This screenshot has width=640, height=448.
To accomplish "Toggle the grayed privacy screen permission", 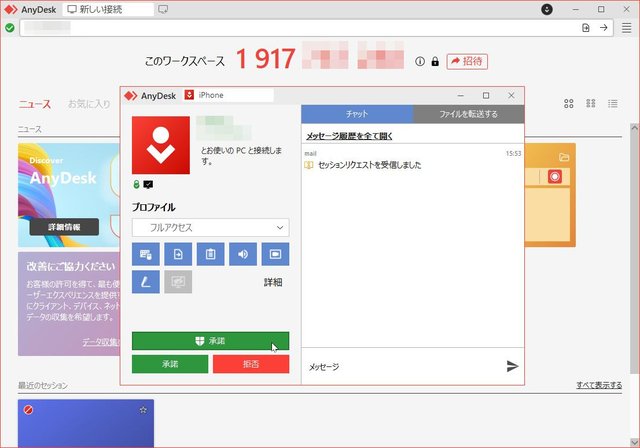I will [178, 282].
